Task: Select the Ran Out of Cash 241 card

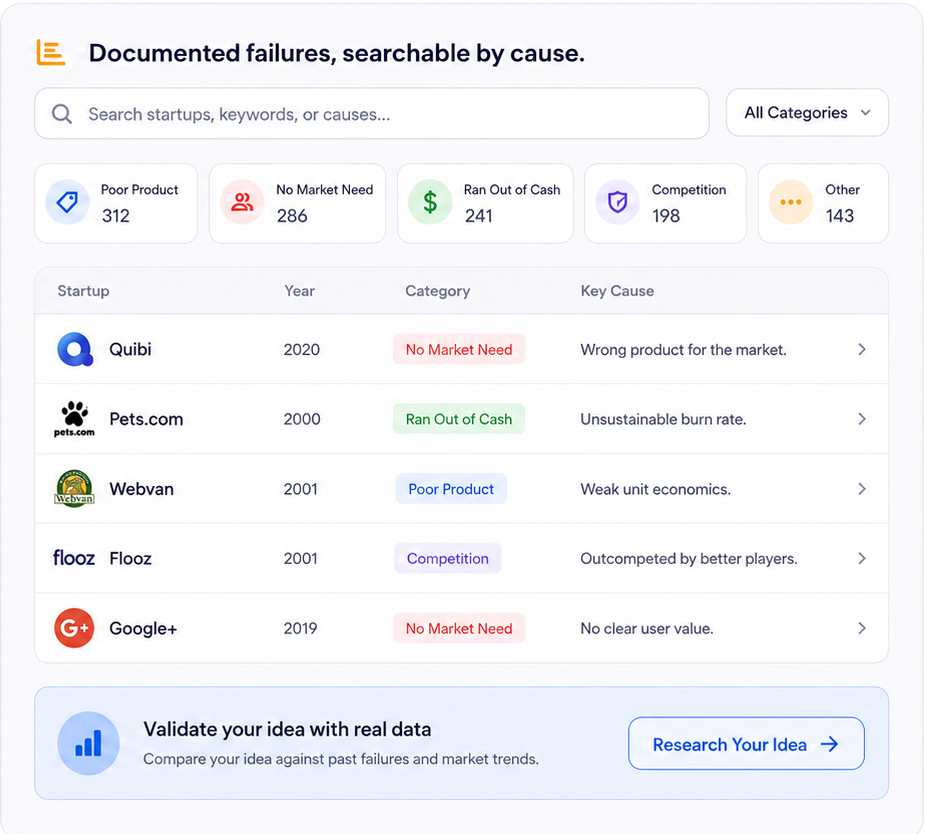Action: pyautogui.click(x=485, y=203)
